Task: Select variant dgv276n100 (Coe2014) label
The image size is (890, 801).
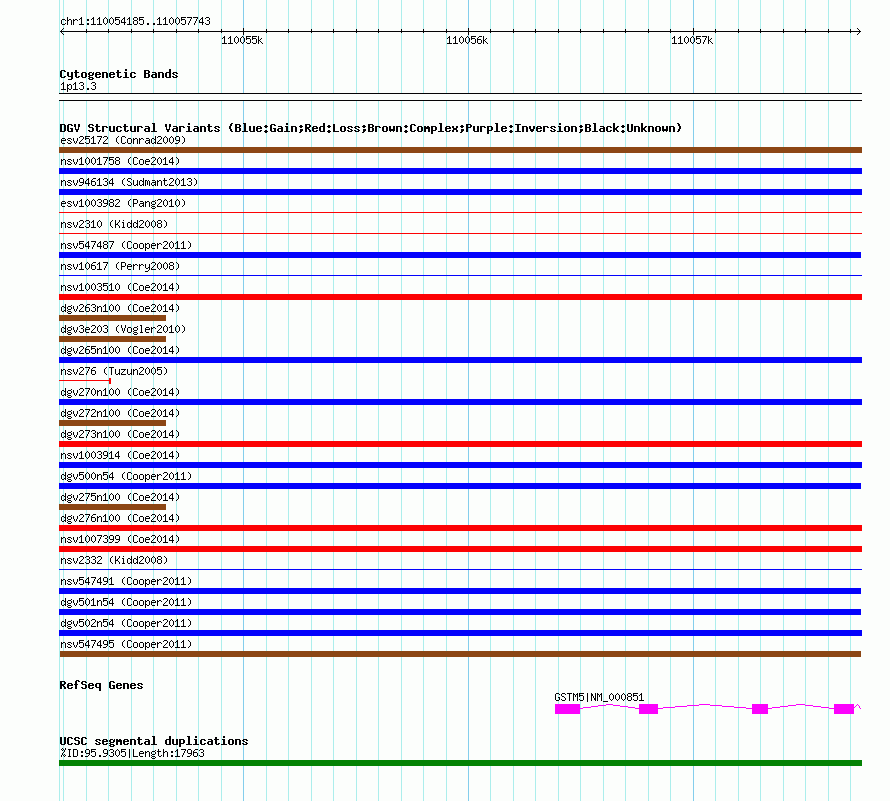Action: point(120,518)
